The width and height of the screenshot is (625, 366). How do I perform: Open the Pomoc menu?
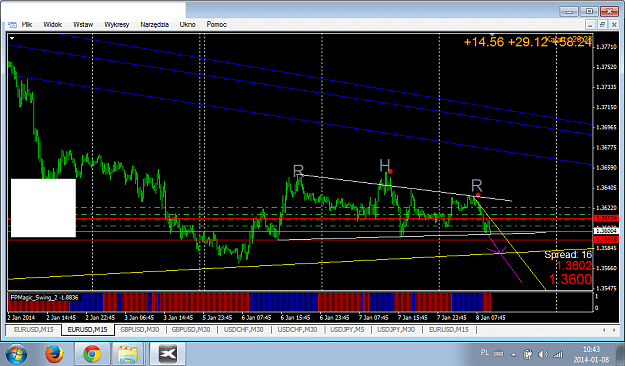point(216,25)
